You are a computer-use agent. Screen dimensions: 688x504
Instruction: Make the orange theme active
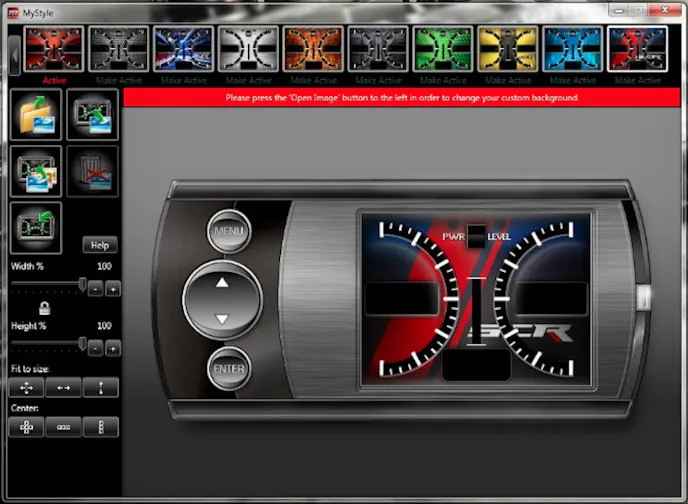point(314,80)
